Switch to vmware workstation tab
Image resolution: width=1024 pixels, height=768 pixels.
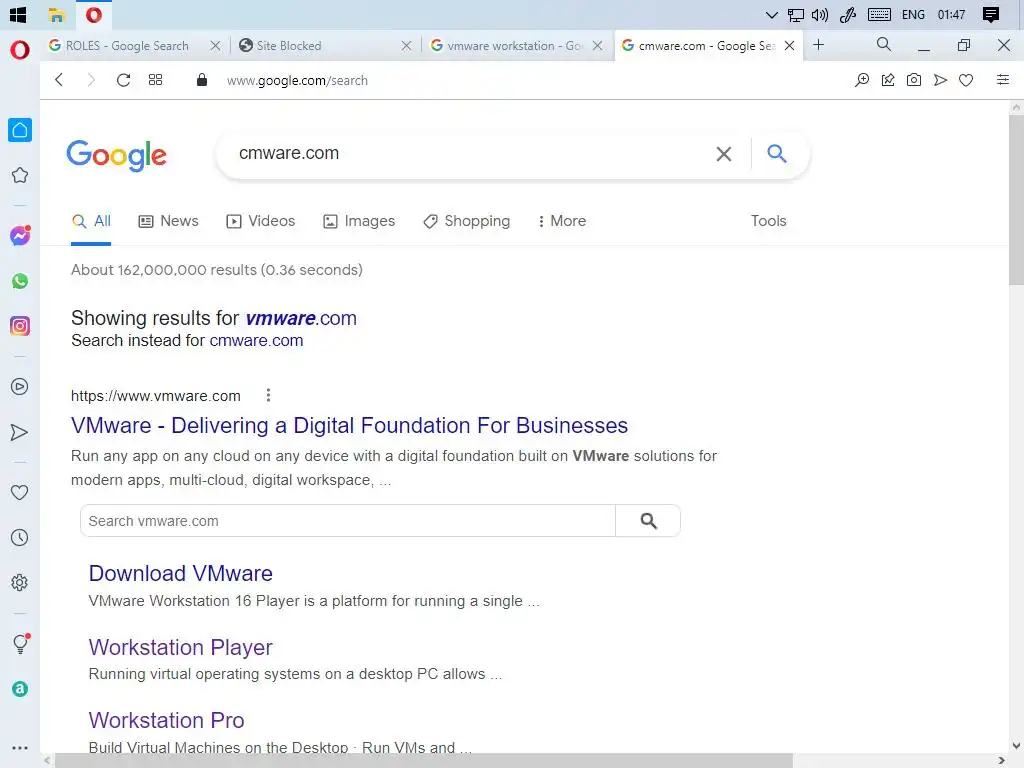(x=514, y=46)
